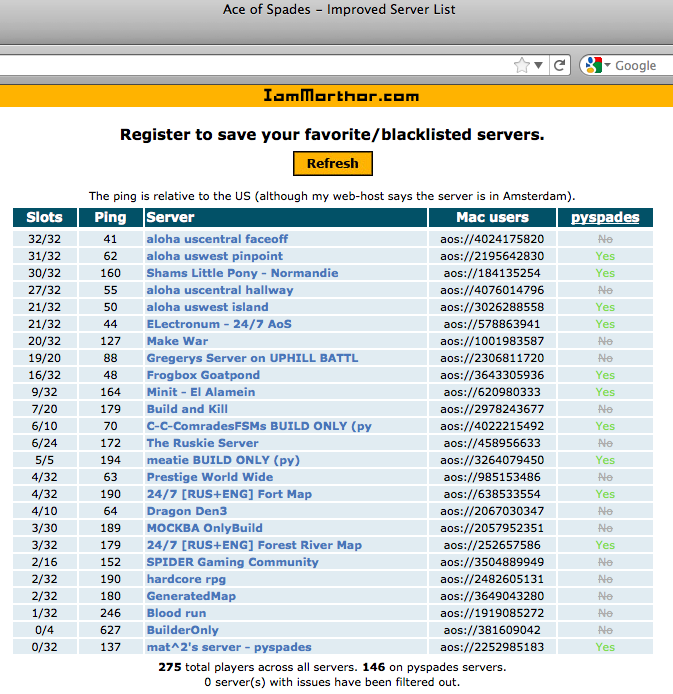Open MOCKBA OnlyBuild server link

[x=204, y=528]
